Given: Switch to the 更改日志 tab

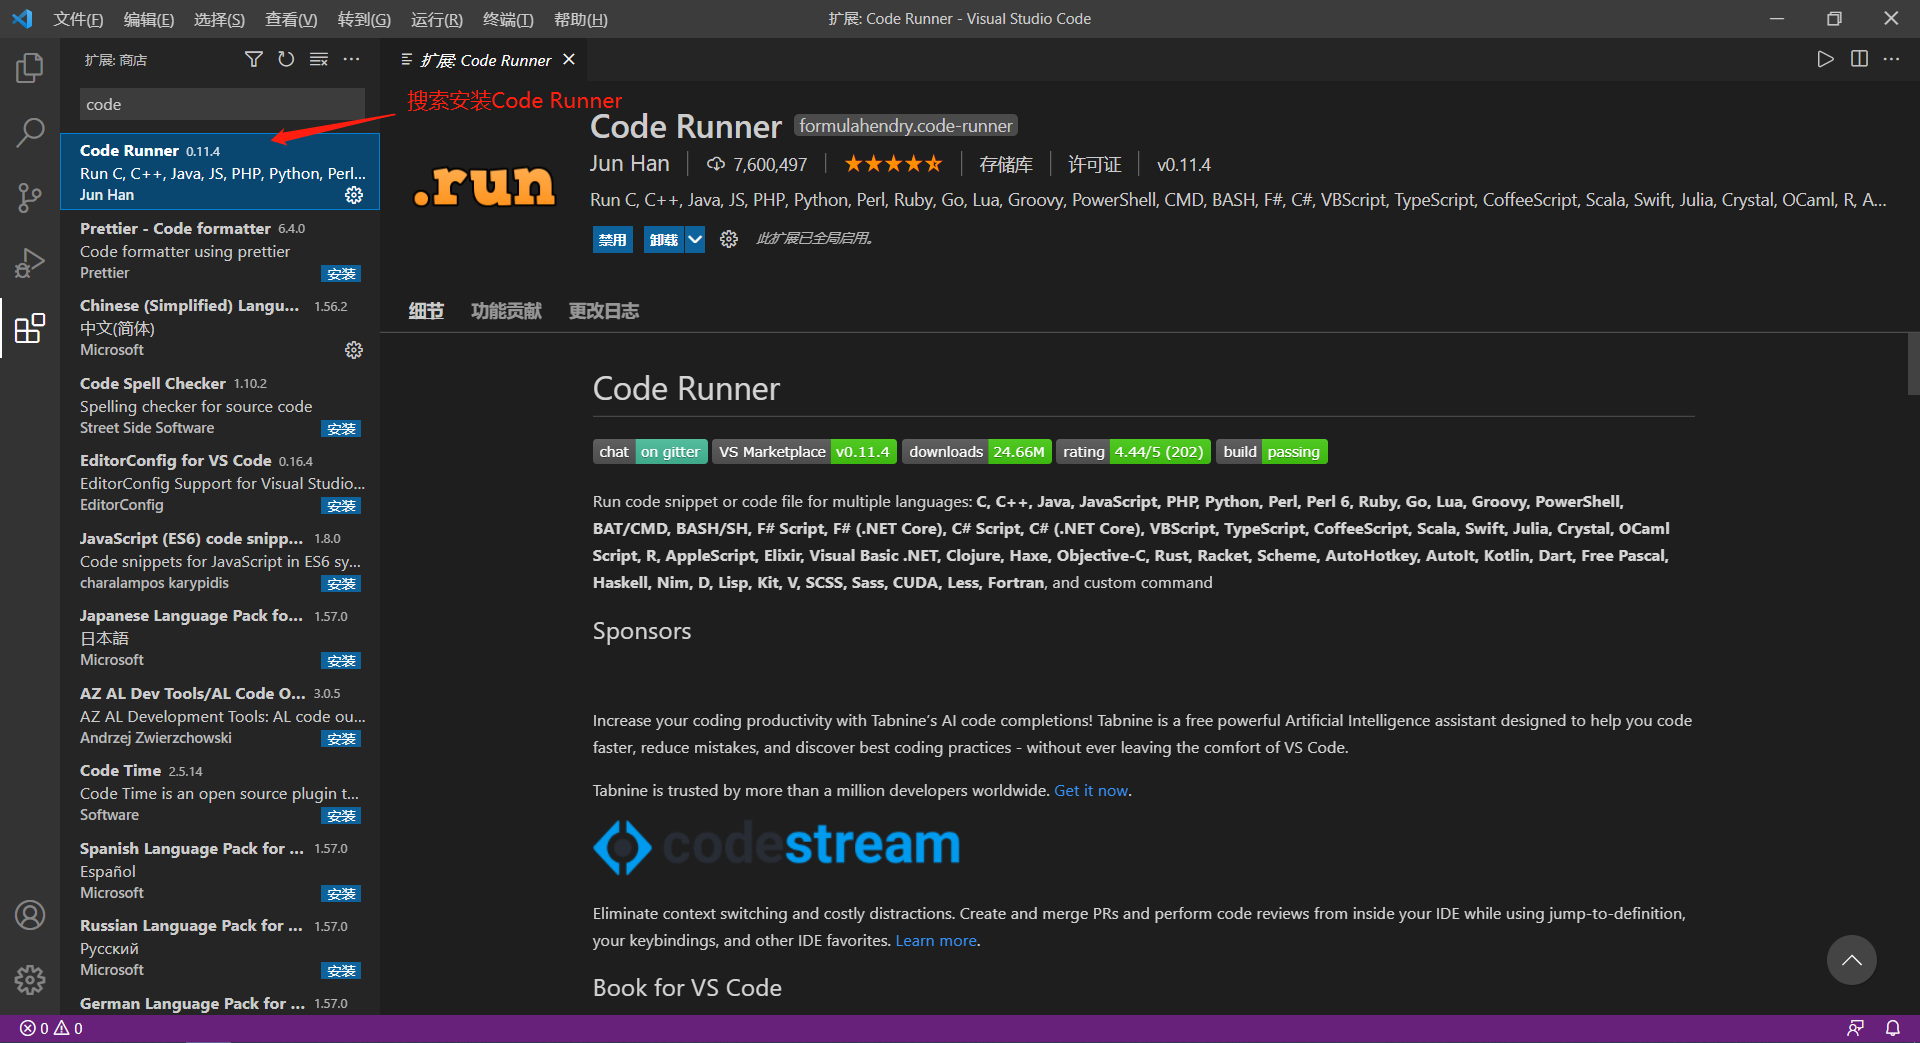Looking at the screenshot, I should (x=602, y=311).
